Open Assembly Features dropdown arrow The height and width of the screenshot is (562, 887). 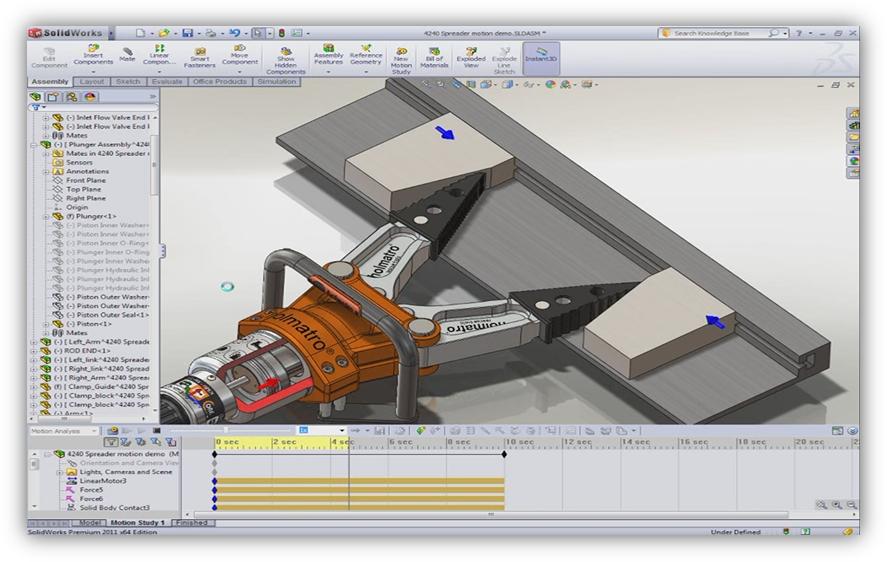pyautogui.click(x=328, y=71)
